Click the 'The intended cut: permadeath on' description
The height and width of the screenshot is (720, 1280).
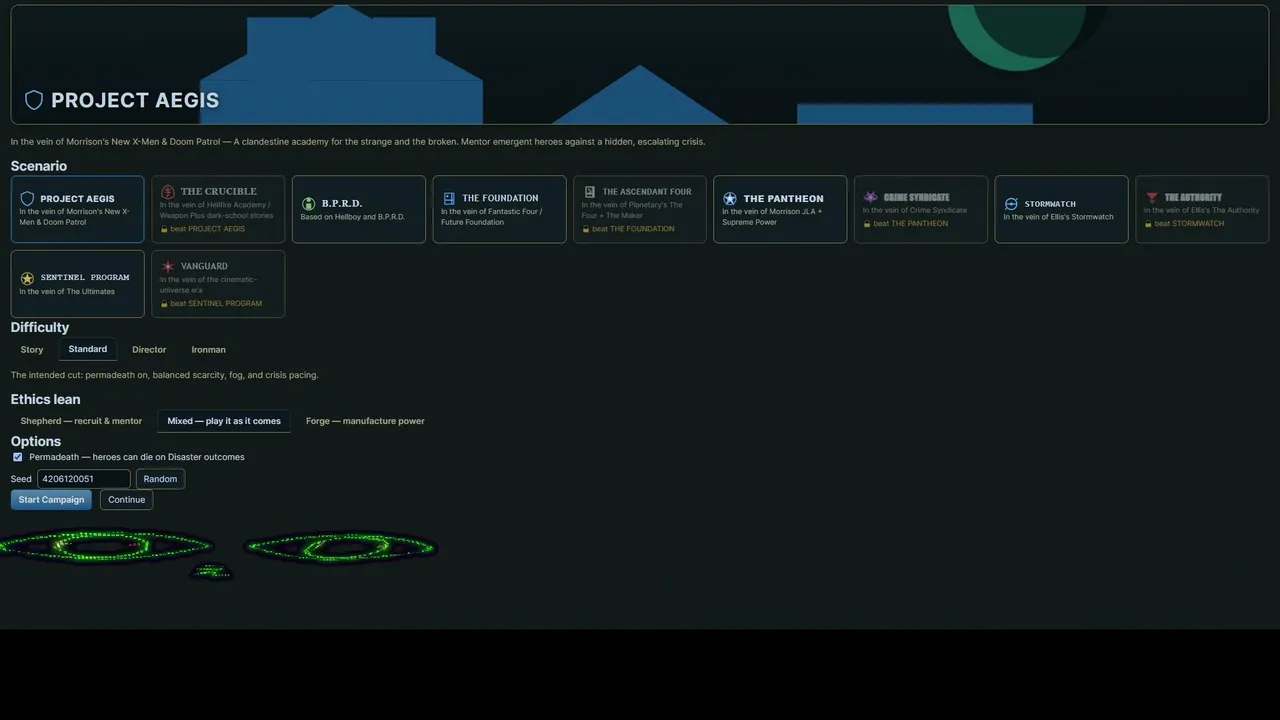[x=165, y=375]
